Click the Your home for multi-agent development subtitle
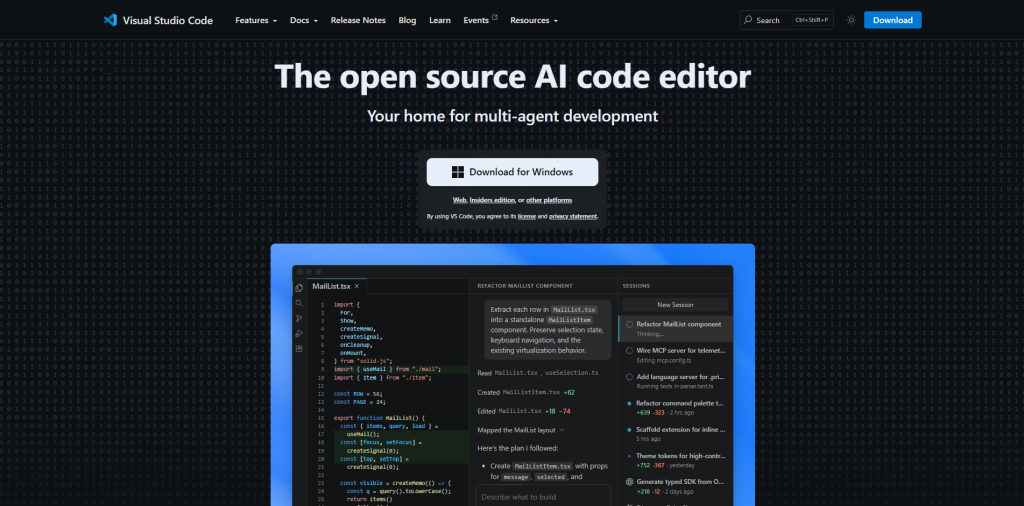This screenshot has width=1024, height=506. click(512, 116)
